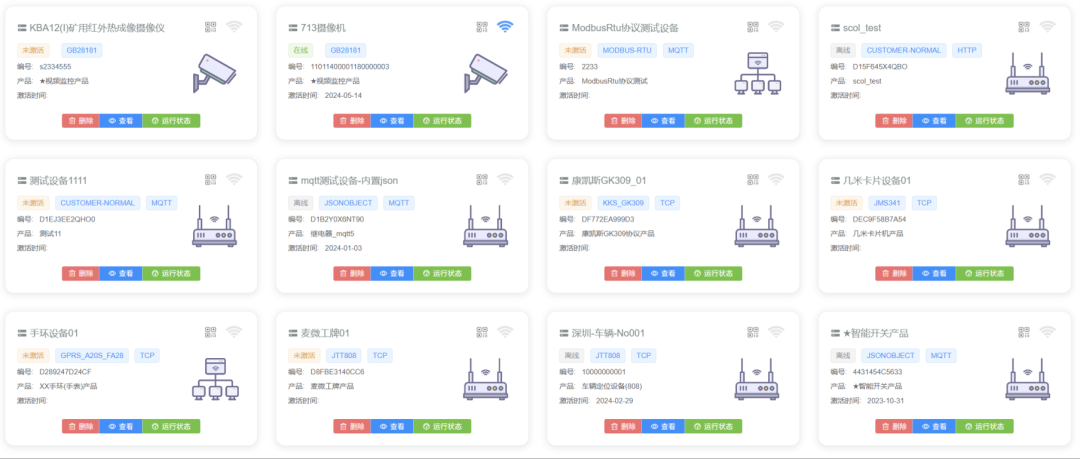Delete the 测试设备1111 device
Screen dimensions: 1080x459
(x=80, y=274)
